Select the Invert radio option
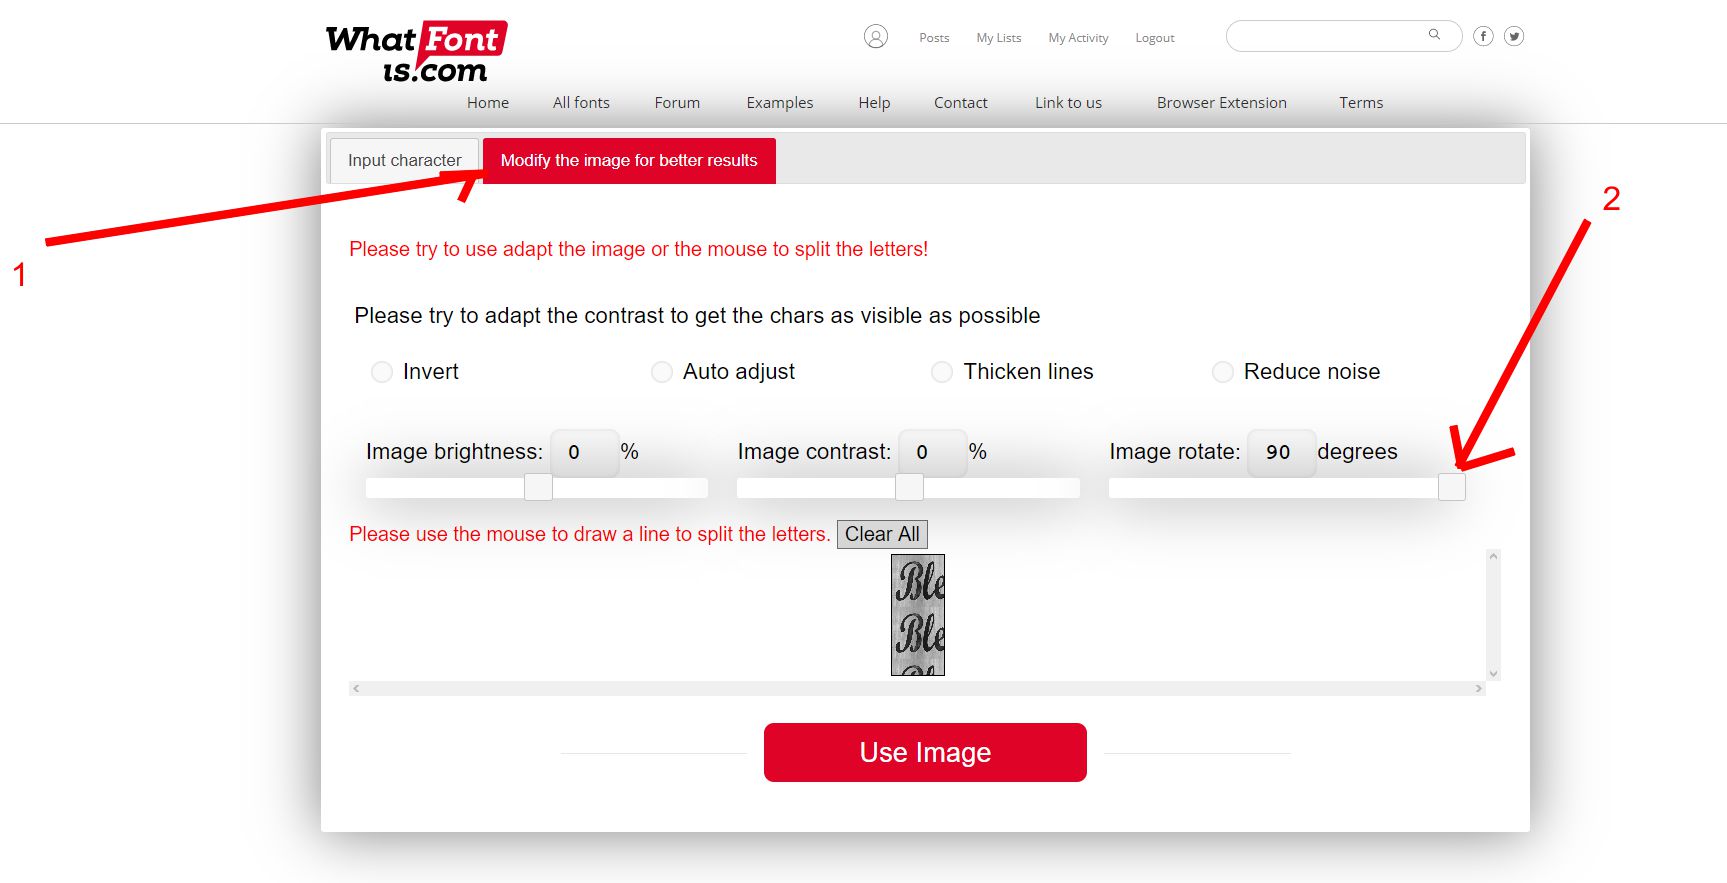 pyautogui.click(x=382, y=372)
